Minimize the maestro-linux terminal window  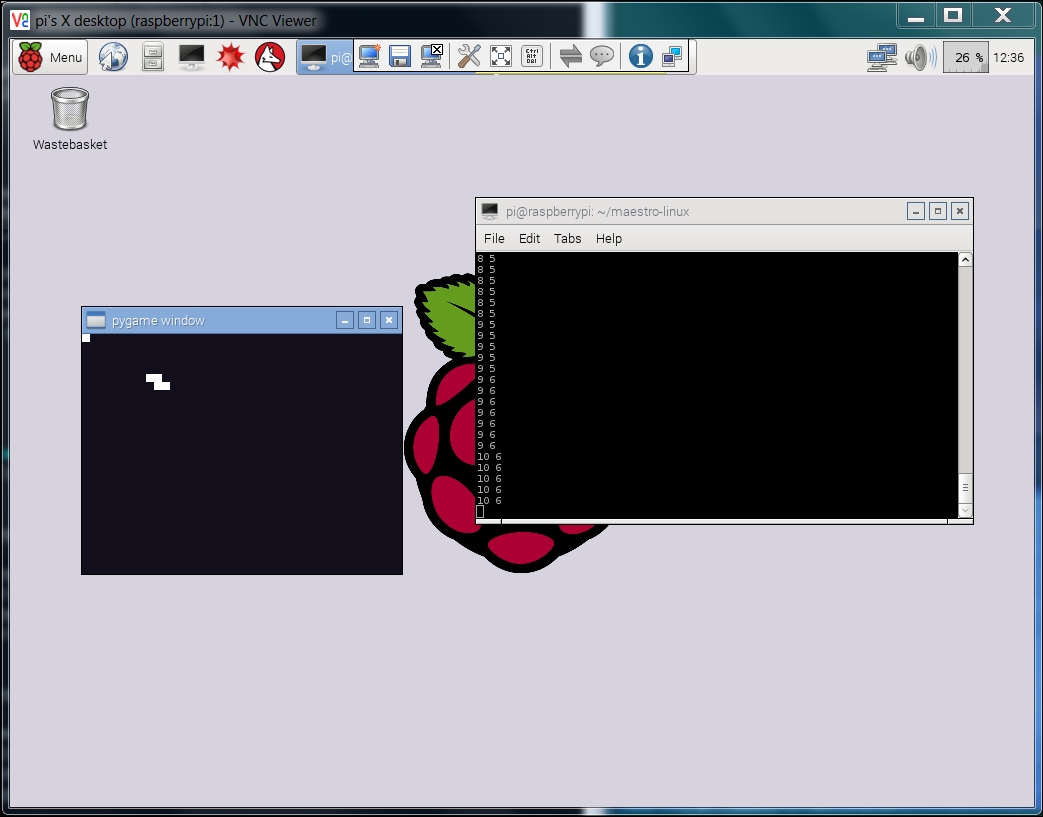[x=916, y=212]
